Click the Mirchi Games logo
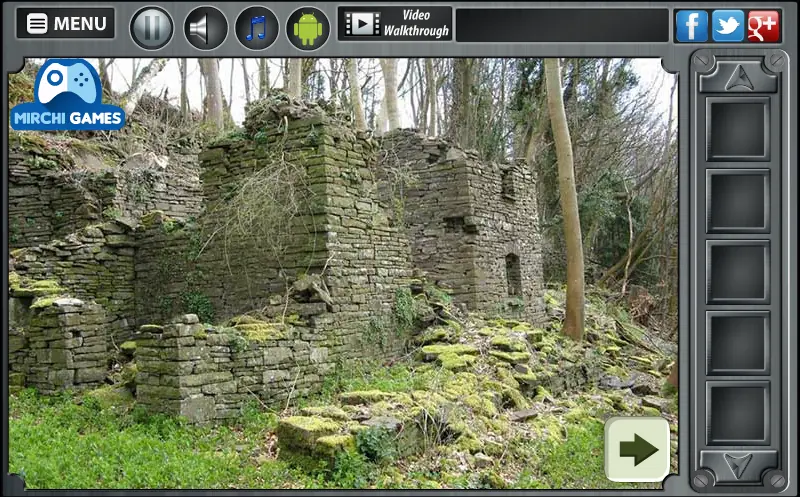The width and height of the screenshot is (800, 497). (x=67, y=95)
